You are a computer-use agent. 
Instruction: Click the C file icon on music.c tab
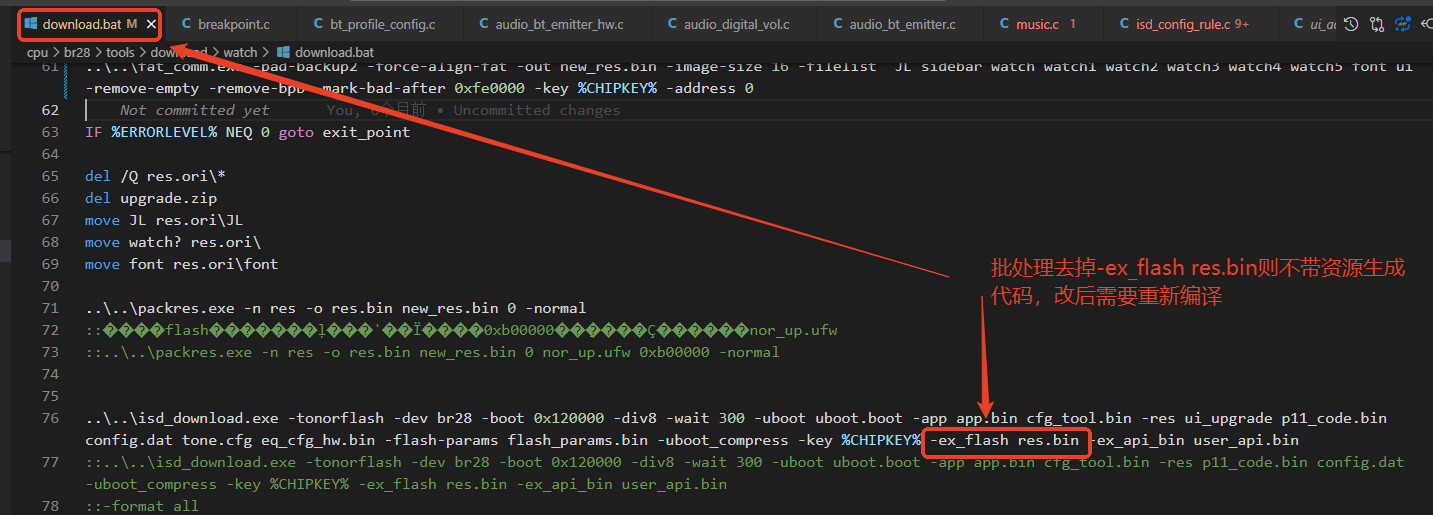(x=1005, y=23)
